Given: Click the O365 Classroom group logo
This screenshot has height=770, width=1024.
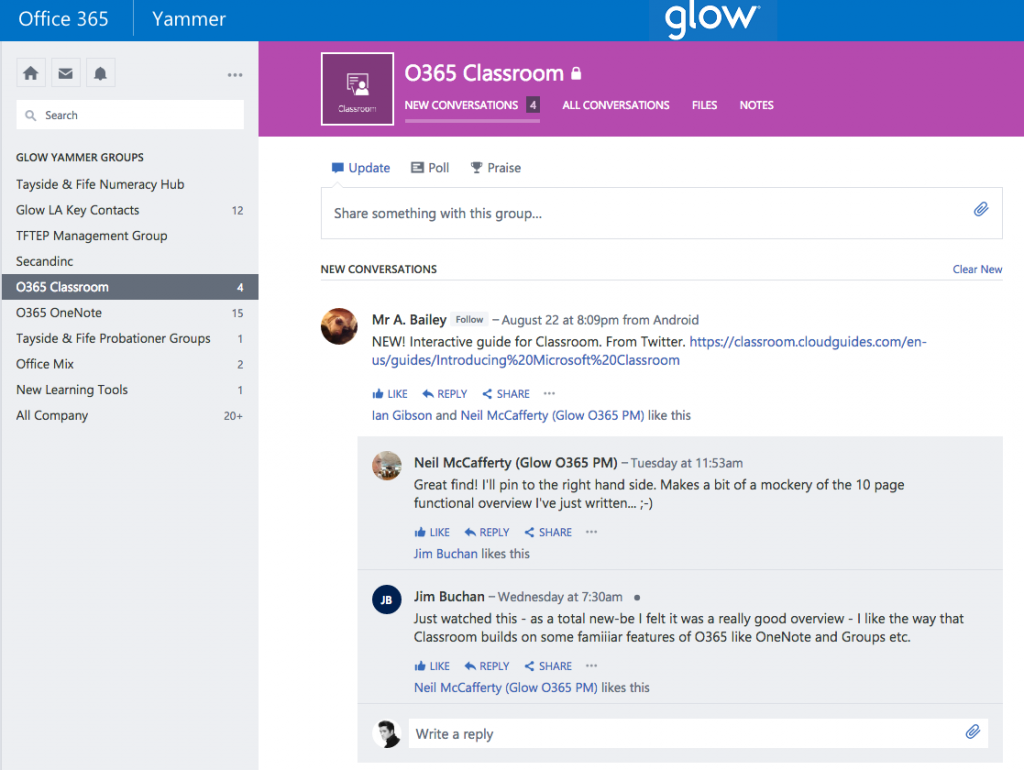Looking at the screenshot, I should [x=357, y=89].
